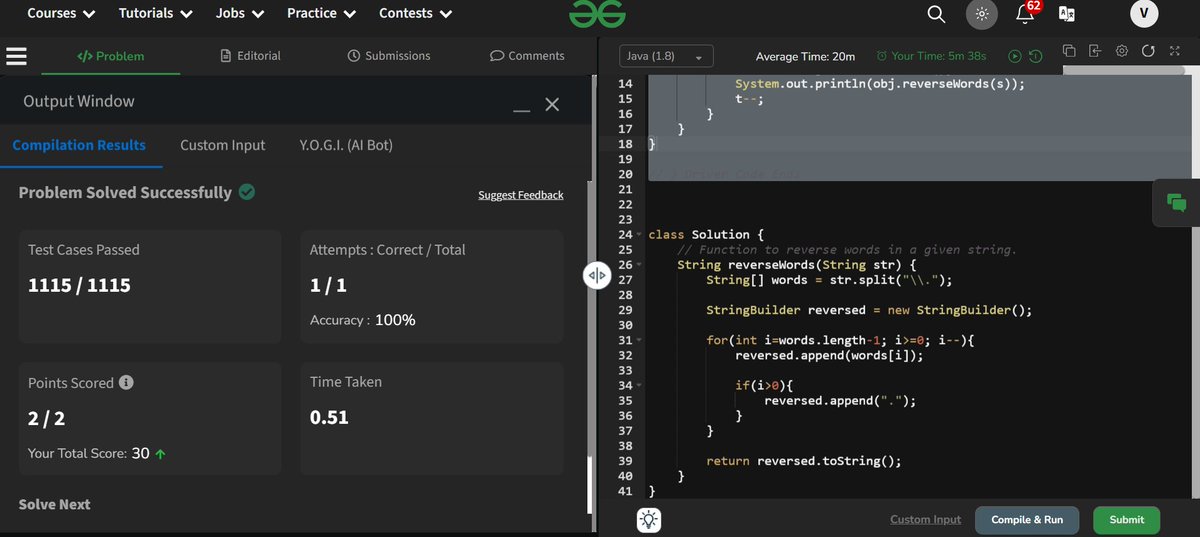Screen dimensions: 1200x537
Task: Collapse code fold at line 24
Action: (x=638, y=235)
